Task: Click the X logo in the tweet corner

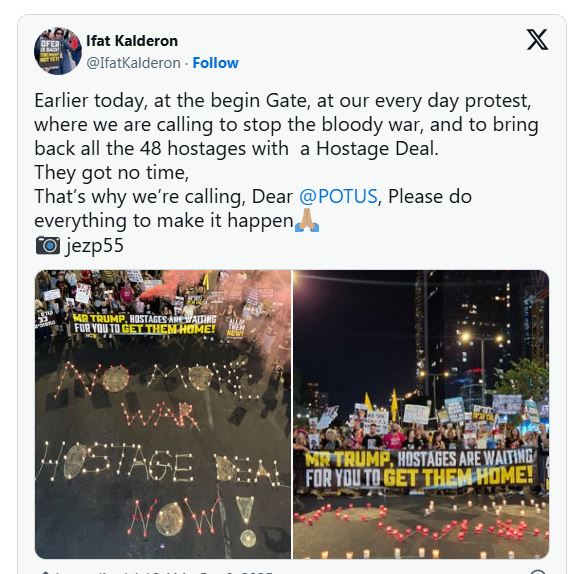Action: (537, 39)
